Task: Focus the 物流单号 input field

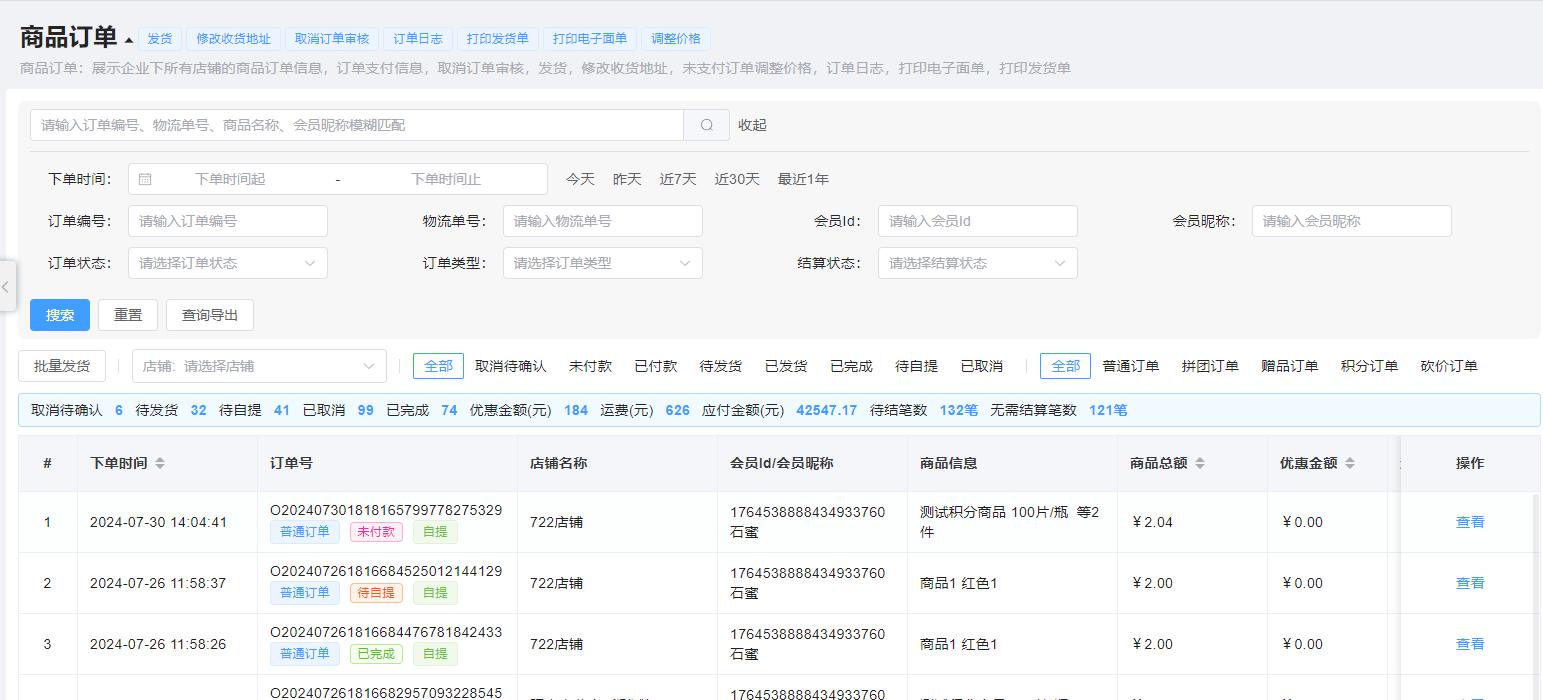Action: click(603, 221)
